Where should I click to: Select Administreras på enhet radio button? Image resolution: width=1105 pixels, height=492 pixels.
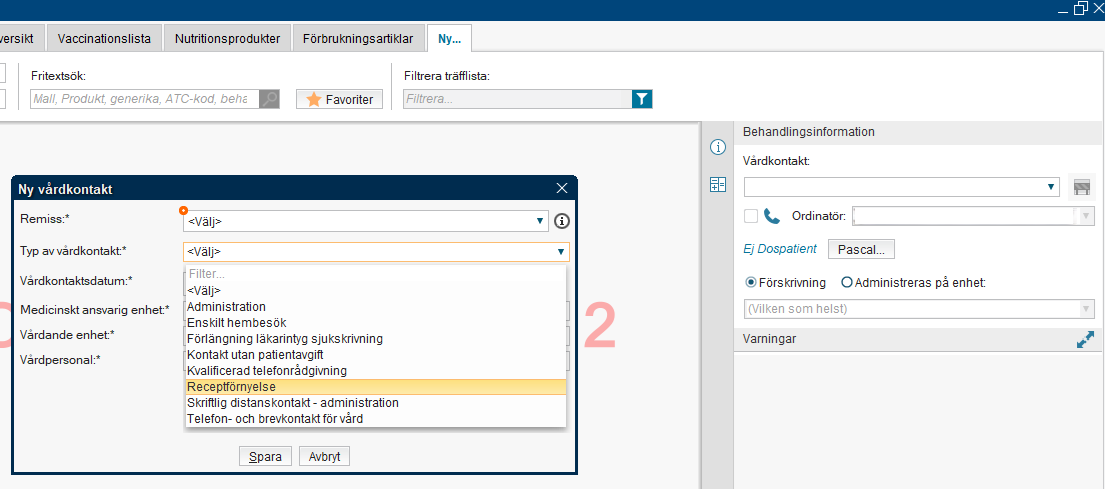[x=846, y=283]
